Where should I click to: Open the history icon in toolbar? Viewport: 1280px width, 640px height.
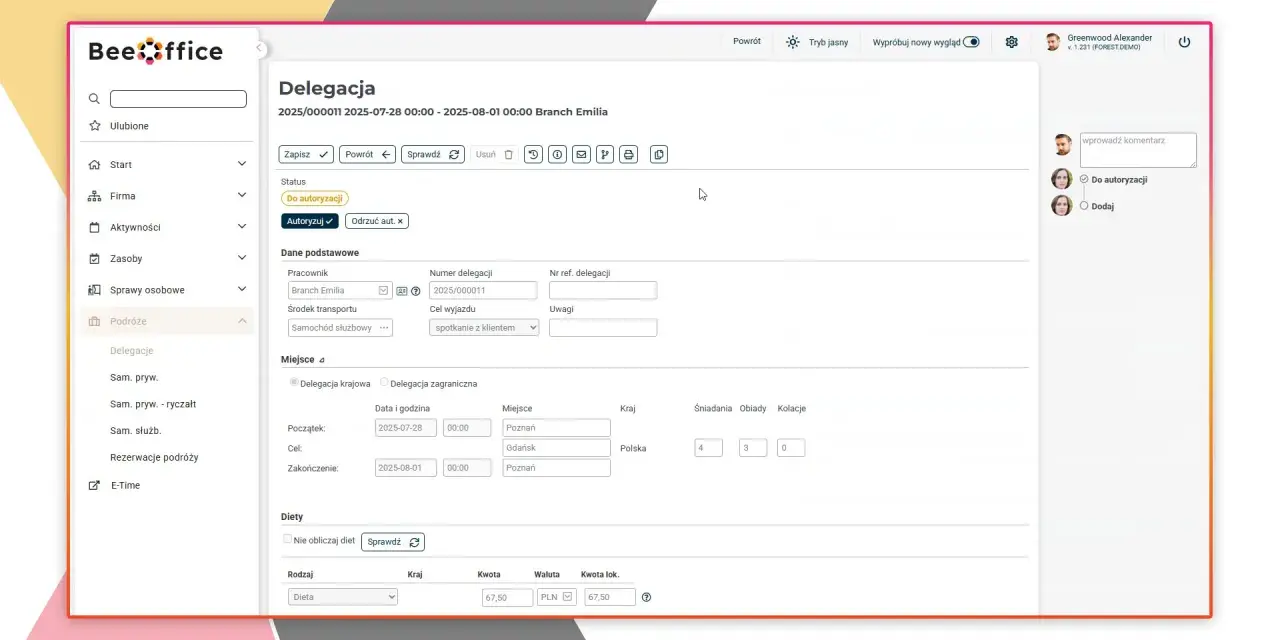tap(533, 154)
